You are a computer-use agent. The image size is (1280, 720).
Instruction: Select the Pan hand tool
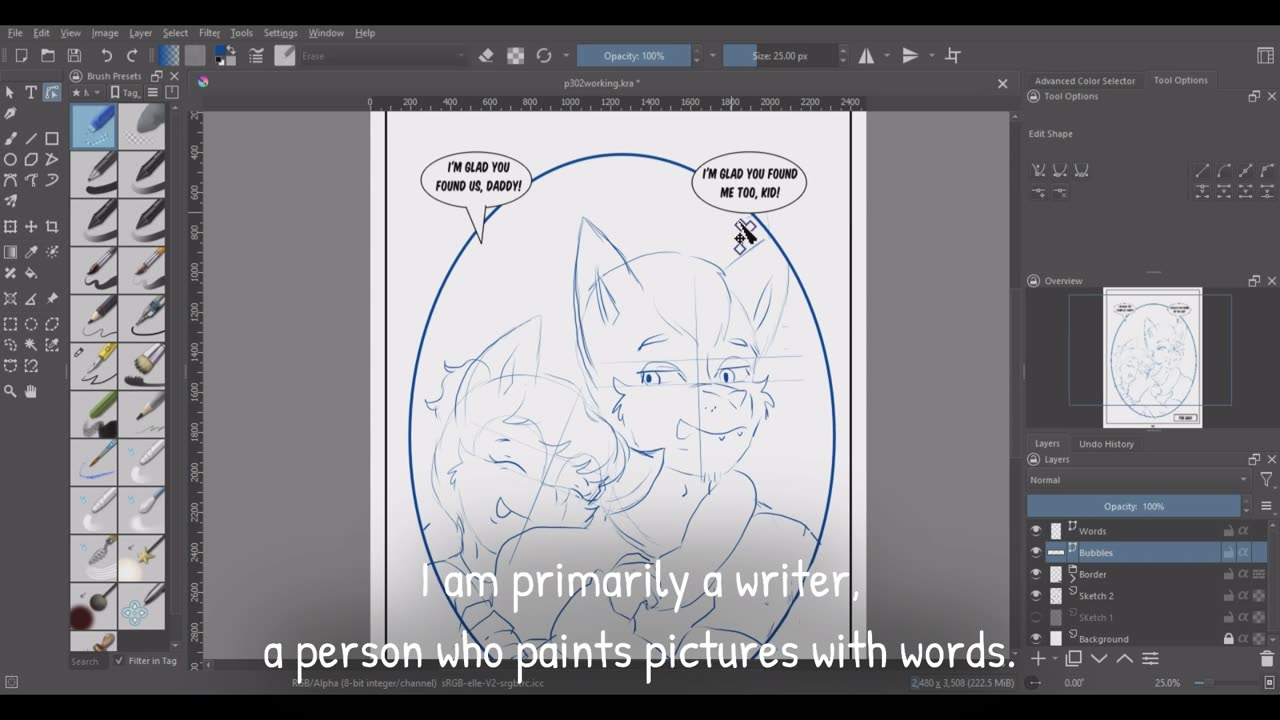(x=31, y=392)
